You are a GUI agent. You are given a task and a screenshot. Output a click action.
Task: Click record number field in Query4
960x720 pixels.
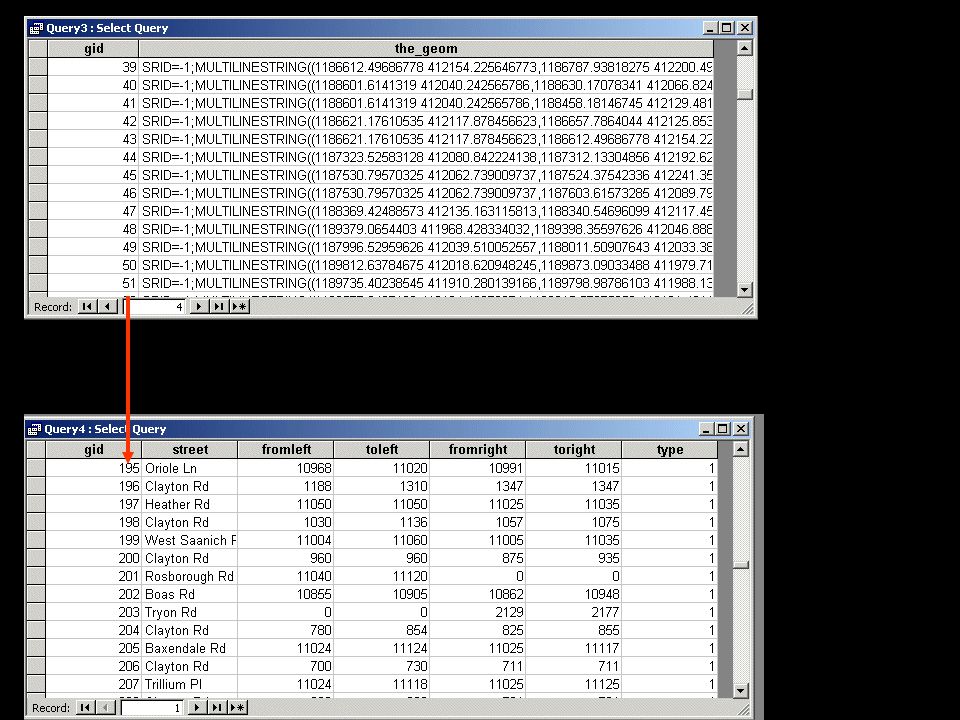(x=152, y=708)
